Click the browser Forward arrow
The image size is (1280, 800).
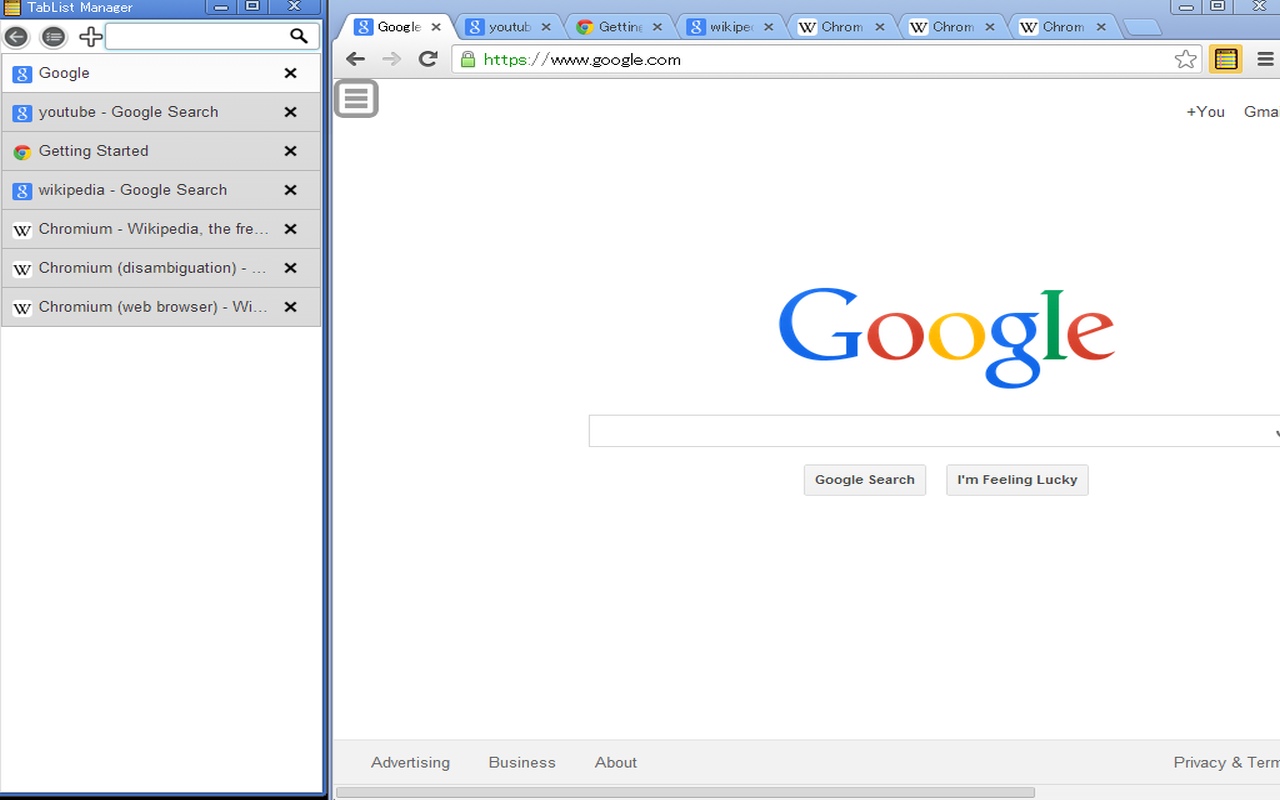(x=391, y=59)
